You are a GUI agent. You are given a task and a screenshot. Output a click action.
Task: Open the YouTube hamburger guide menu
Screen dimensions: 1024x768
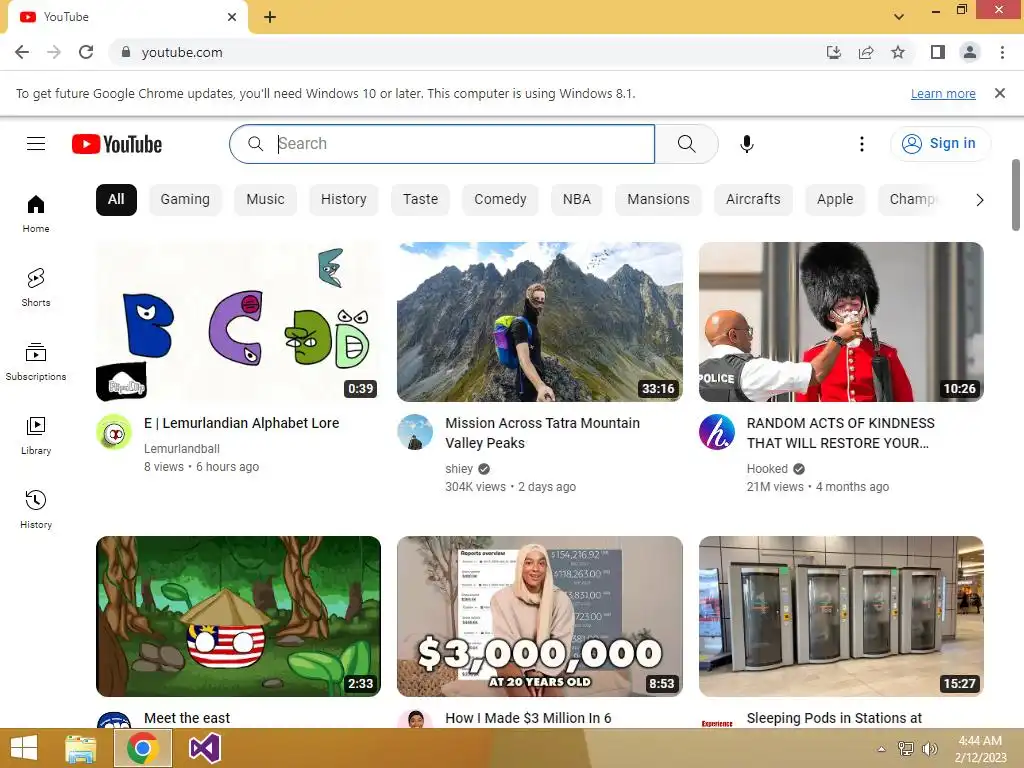[36, 144]
